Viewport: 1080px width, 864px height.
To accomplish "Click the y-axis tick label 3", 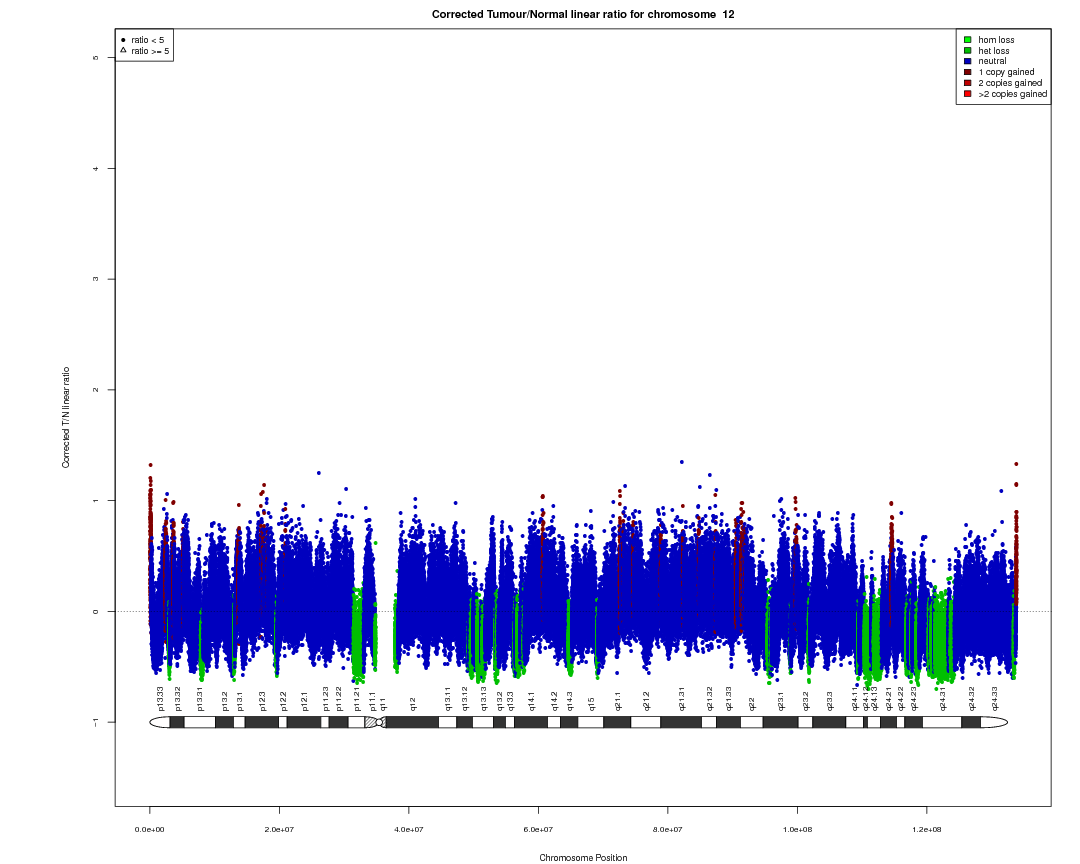I will pyautogui.click(x=94, y=279).
